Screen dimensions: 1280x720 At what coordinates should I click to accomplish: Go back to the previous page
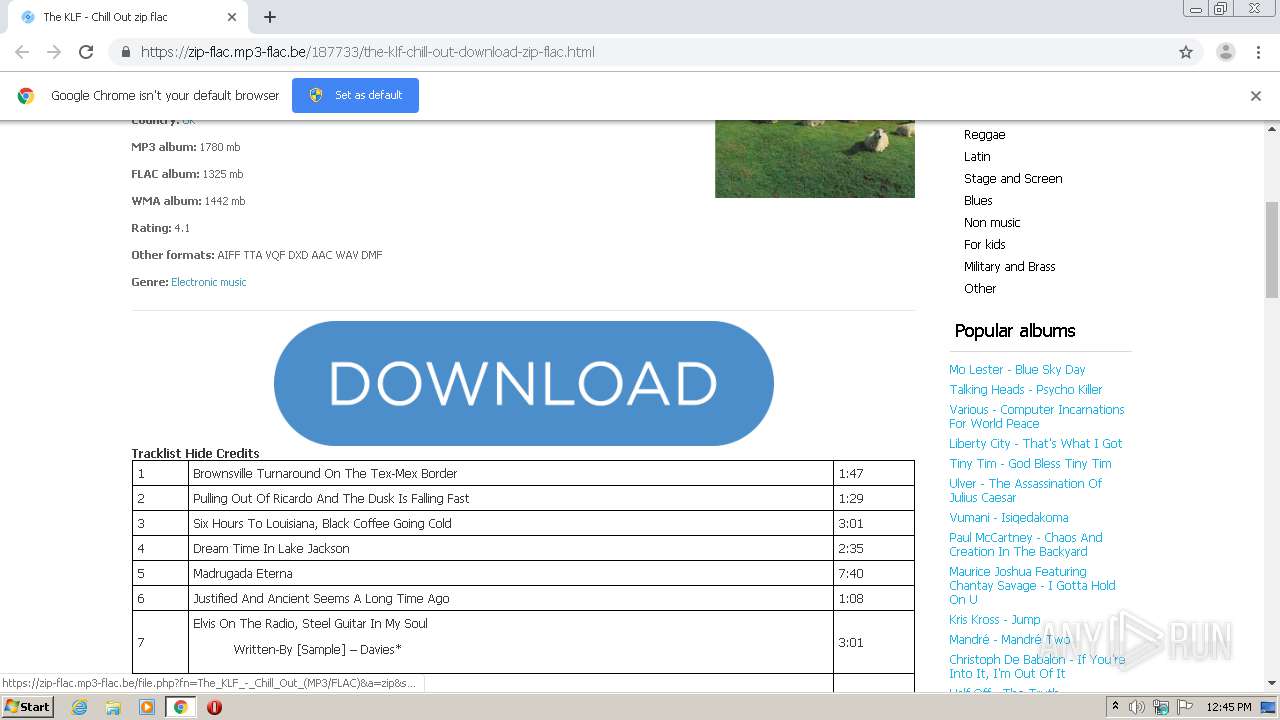click(22, 52)
